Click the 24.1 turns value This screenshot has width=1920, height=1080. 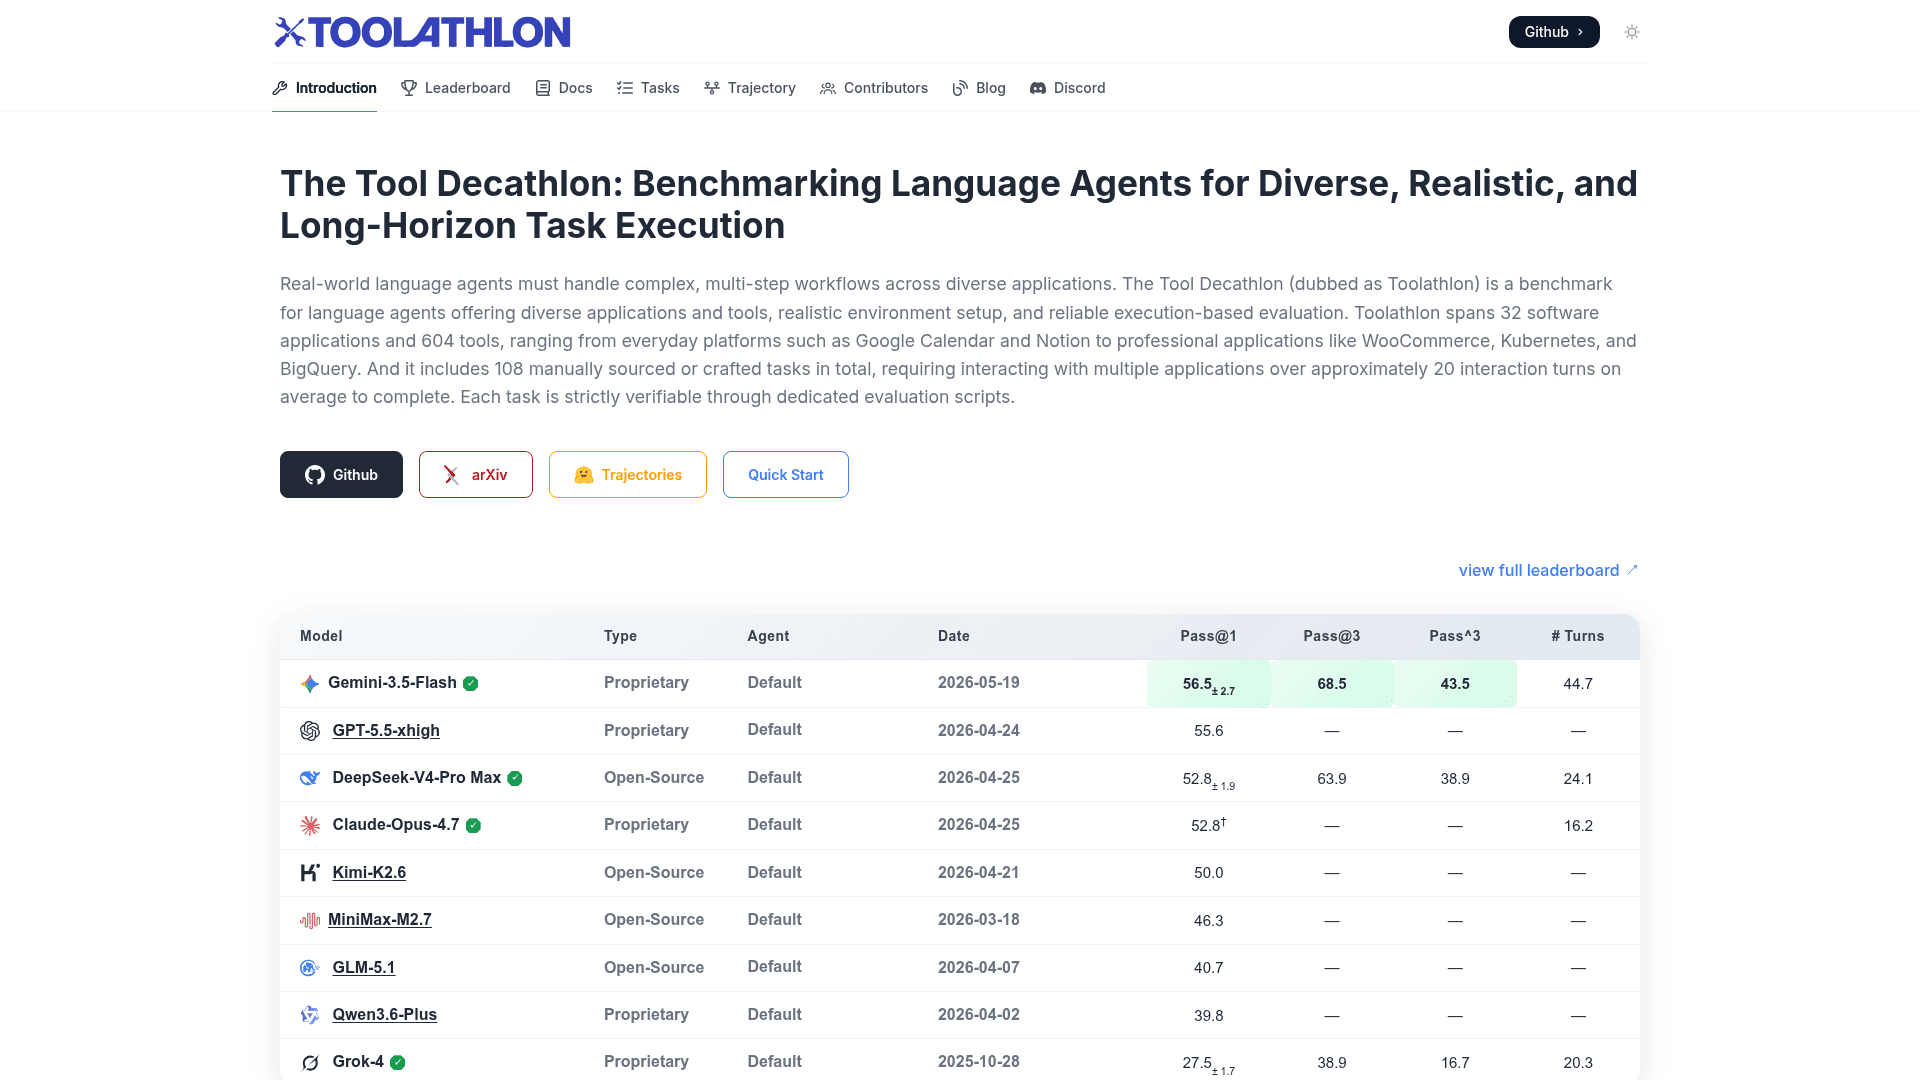coord(1578,778)
